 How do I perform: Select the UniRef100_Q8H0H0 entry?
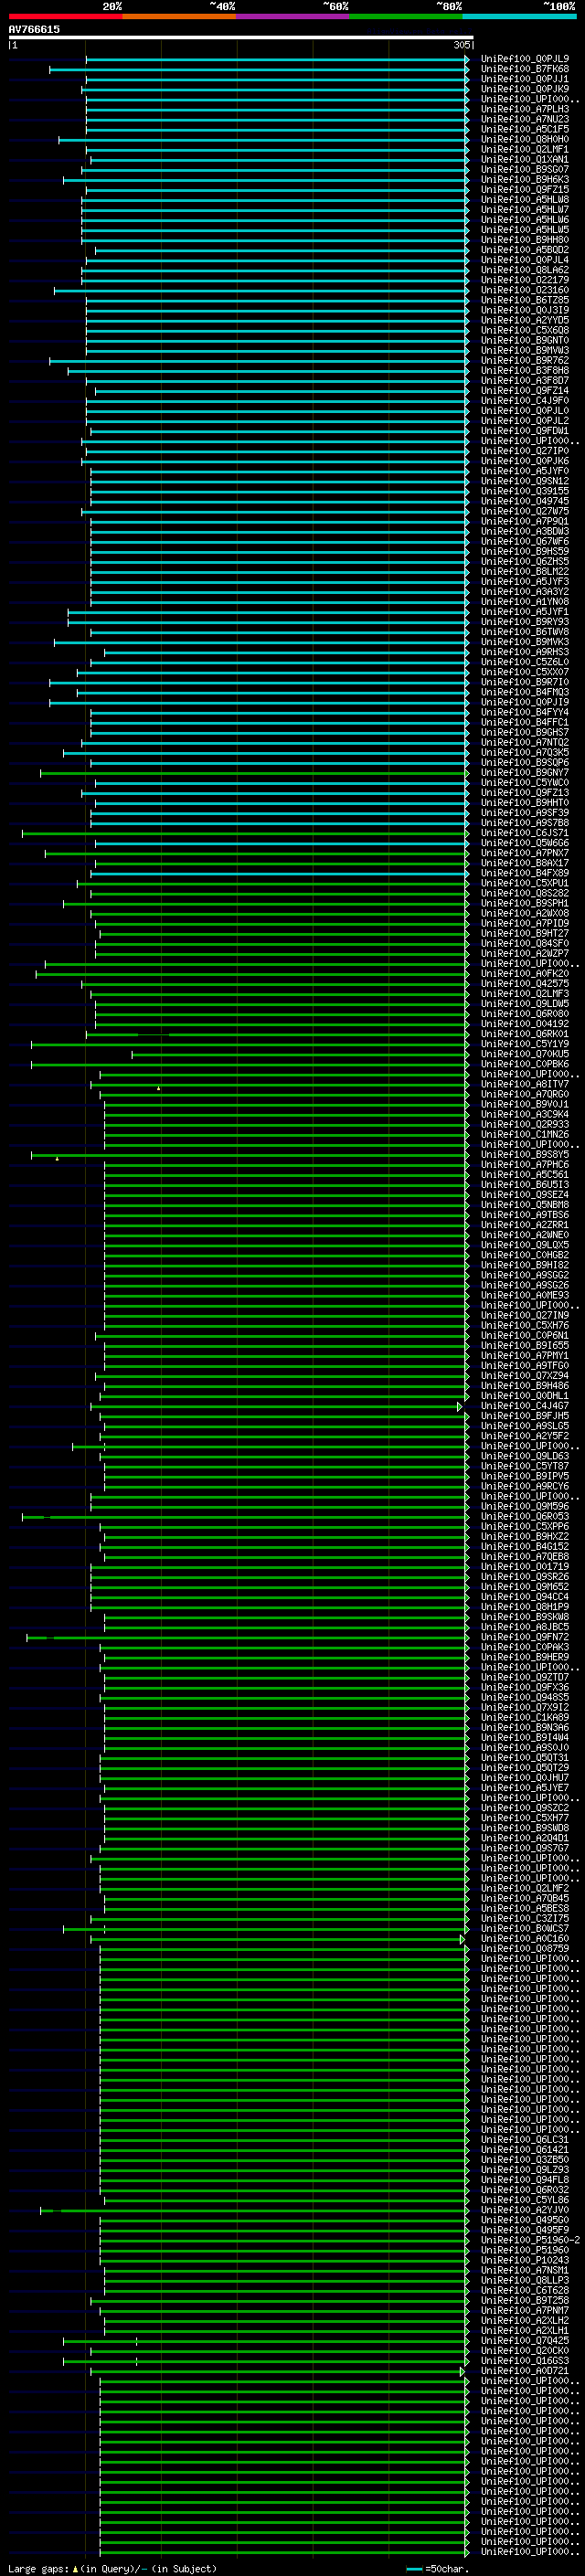tap(525, 139)
